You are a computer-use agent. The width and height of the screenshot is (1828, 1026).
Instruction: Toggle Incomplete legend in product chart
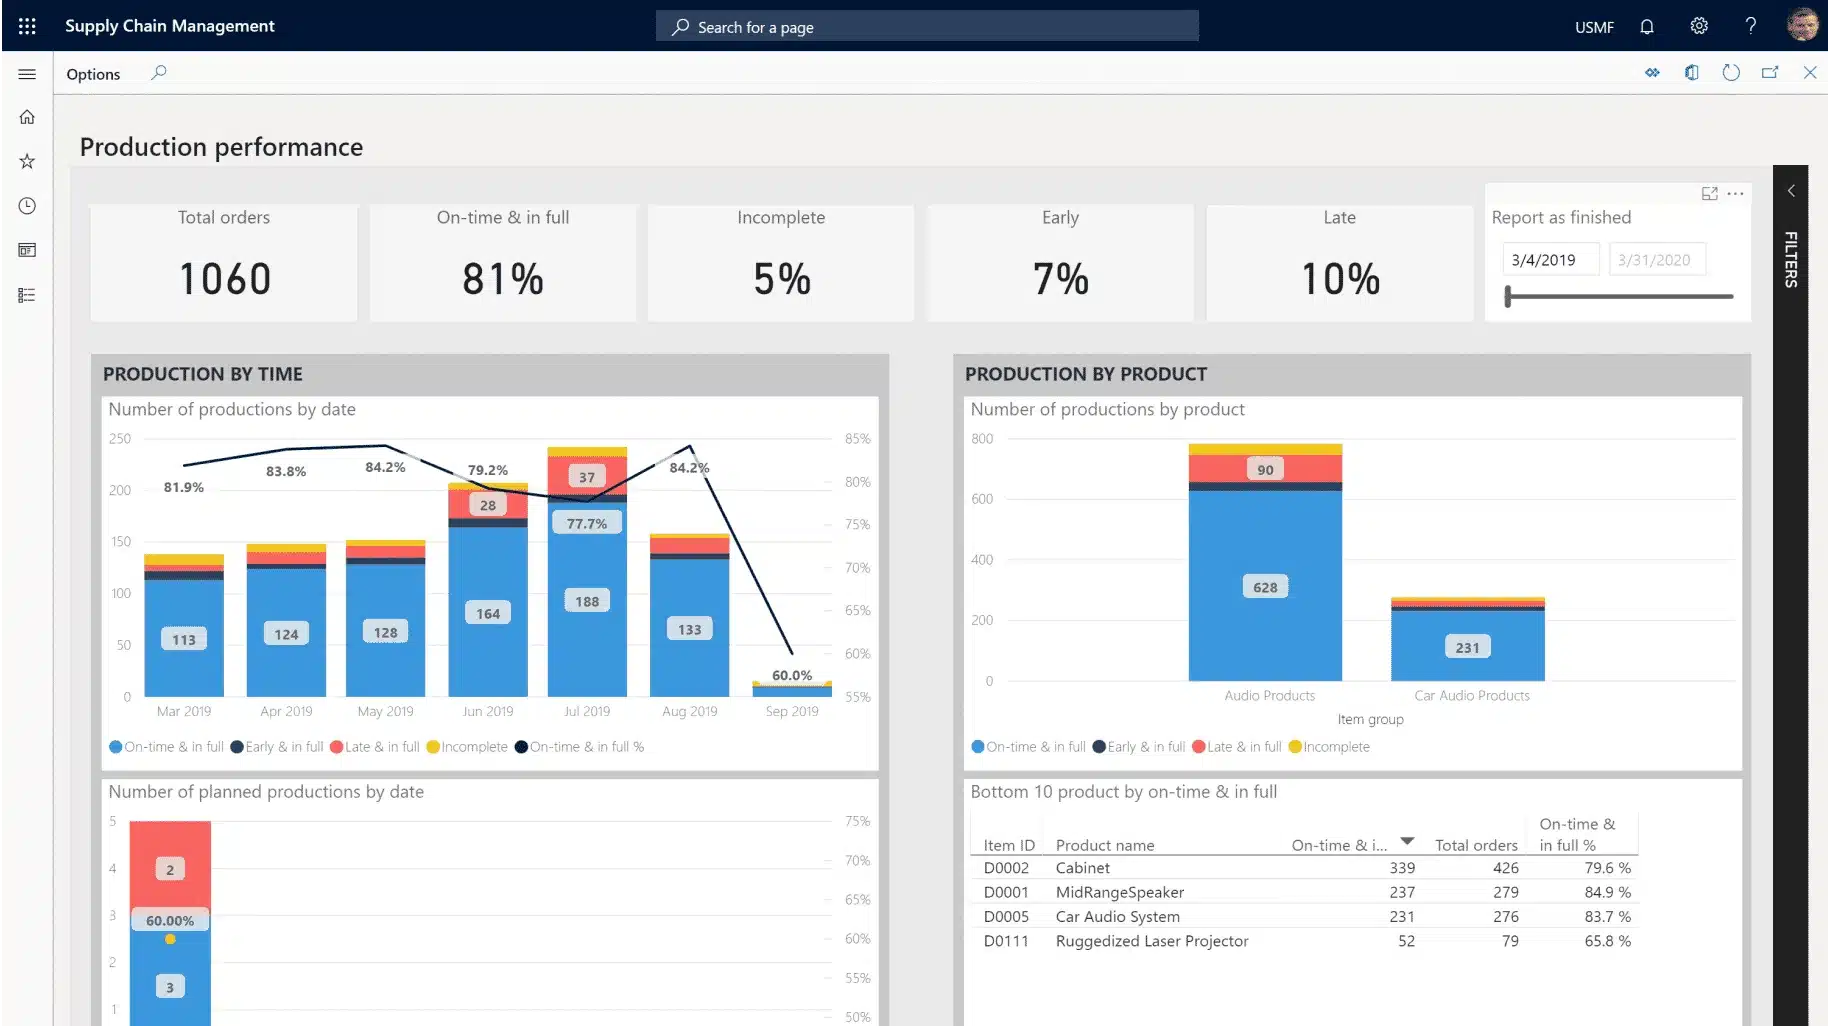coord(1329,747)
